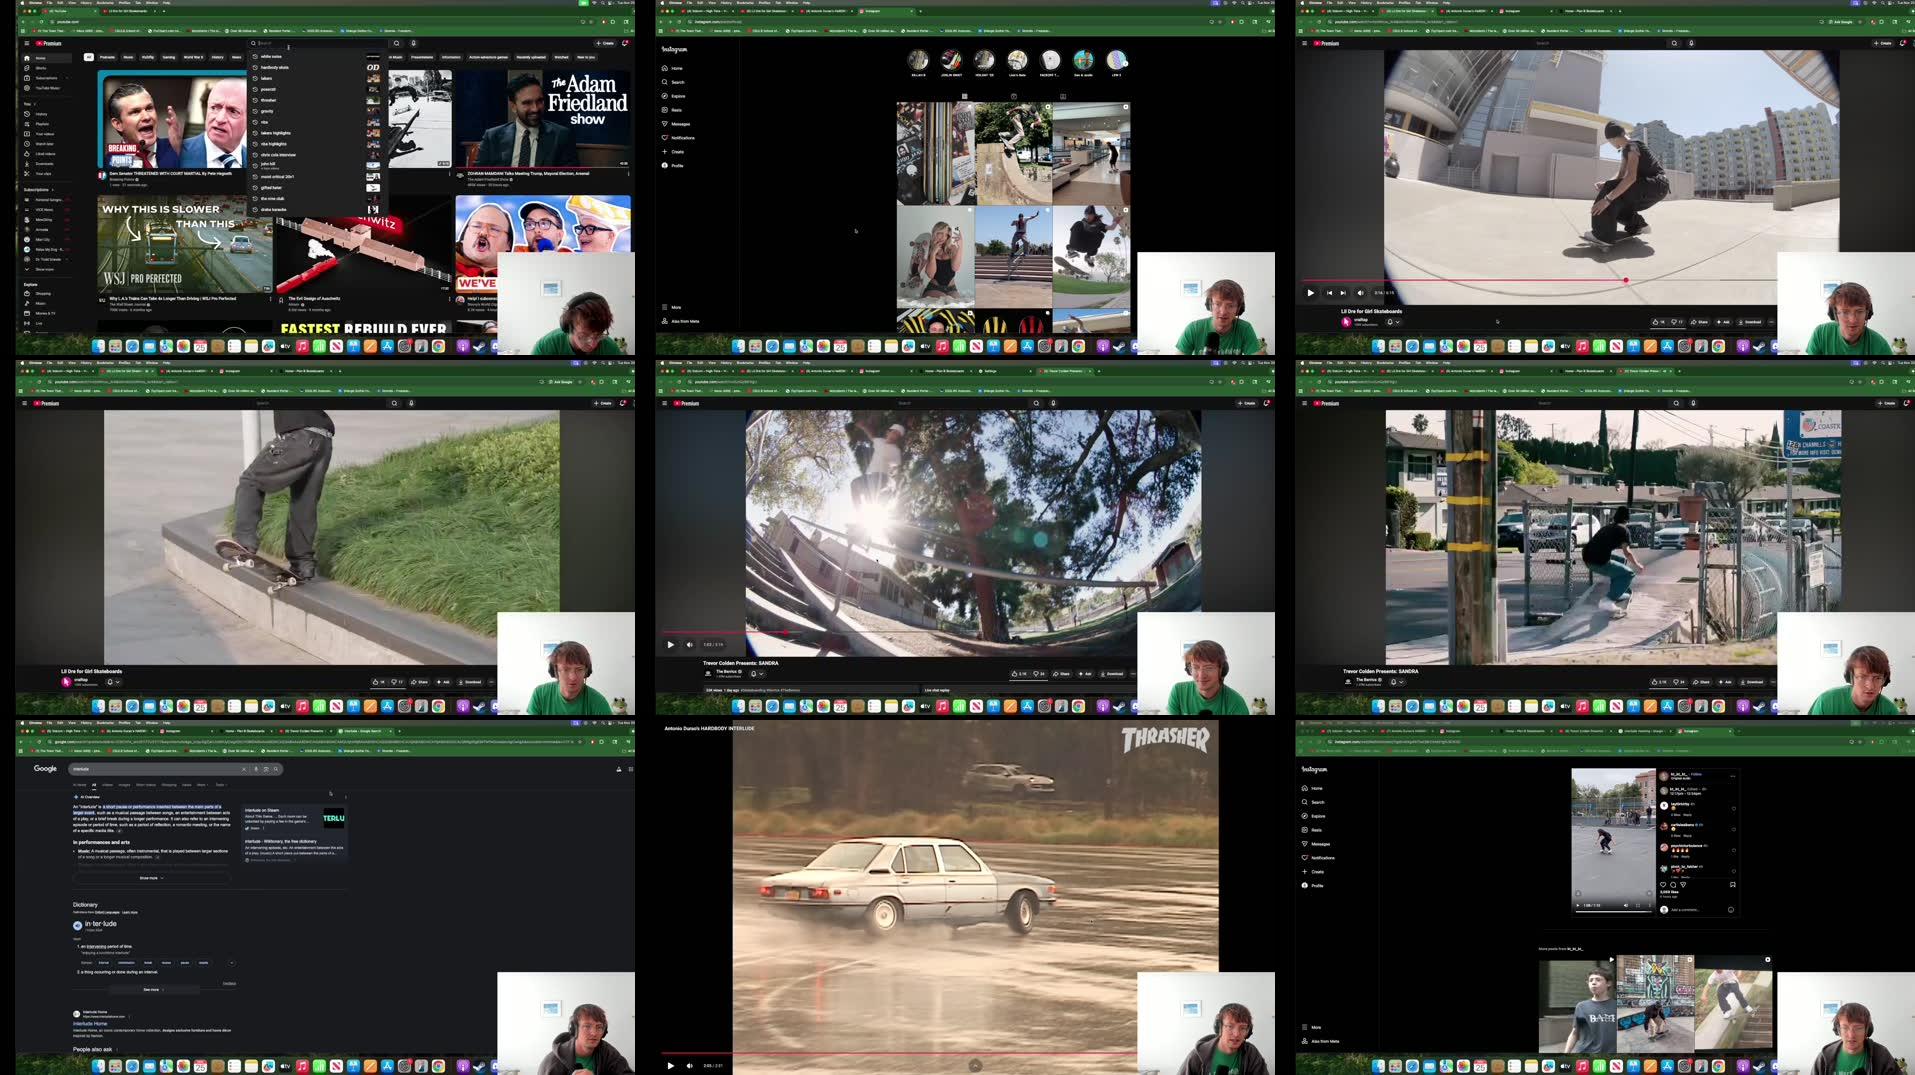Viewport: 1915px width, 1075px height.
Task: Select the thrasher search suggestion
Action: tap(267, 100)
